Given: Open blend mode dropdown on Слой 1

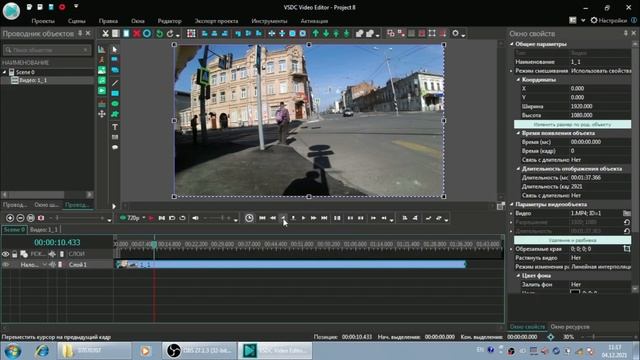Looking at the screenshot, I should tap(44, 264).
